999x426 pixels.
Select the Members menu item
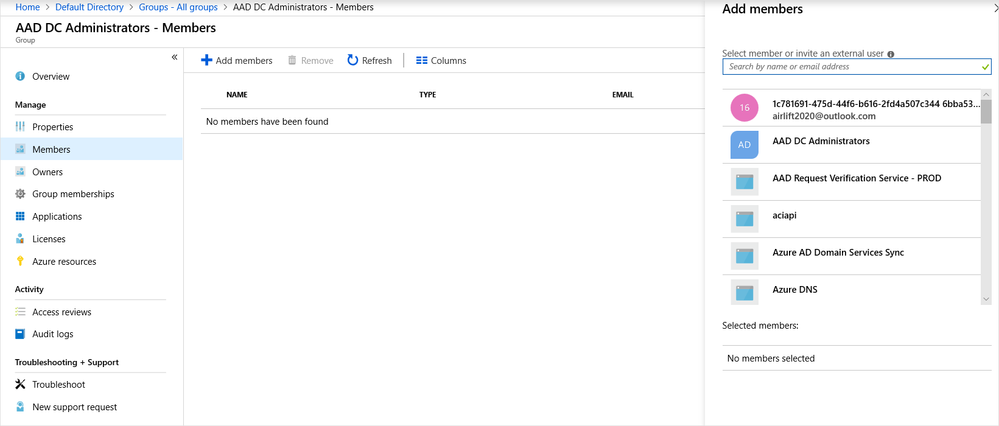[91, 150]
